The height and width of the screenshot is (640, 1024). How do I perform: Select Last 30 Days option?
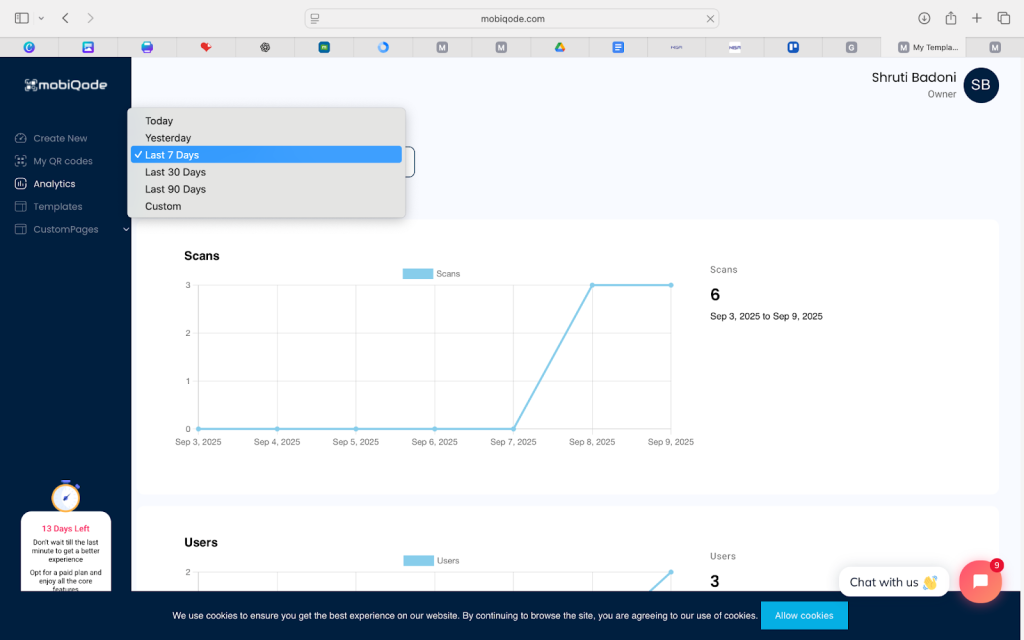tap(175, 172)
